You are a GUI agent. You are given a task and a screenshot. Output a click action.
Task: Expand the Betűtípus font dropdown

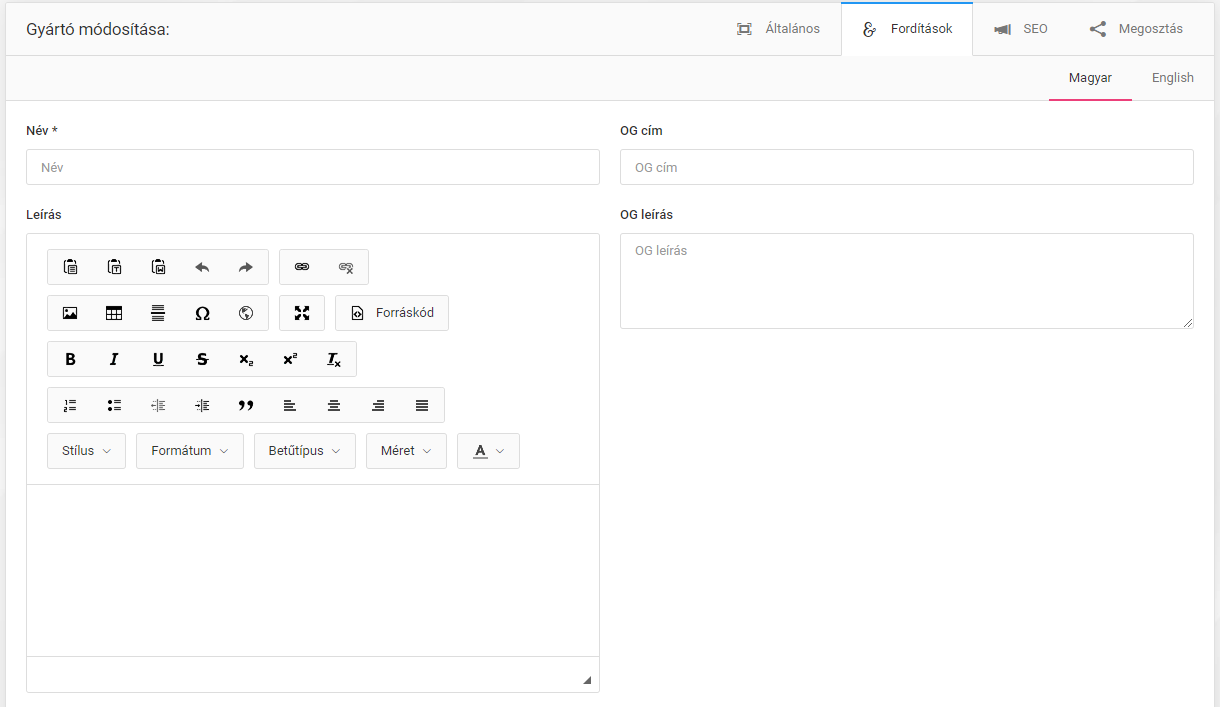coord(305,451)
